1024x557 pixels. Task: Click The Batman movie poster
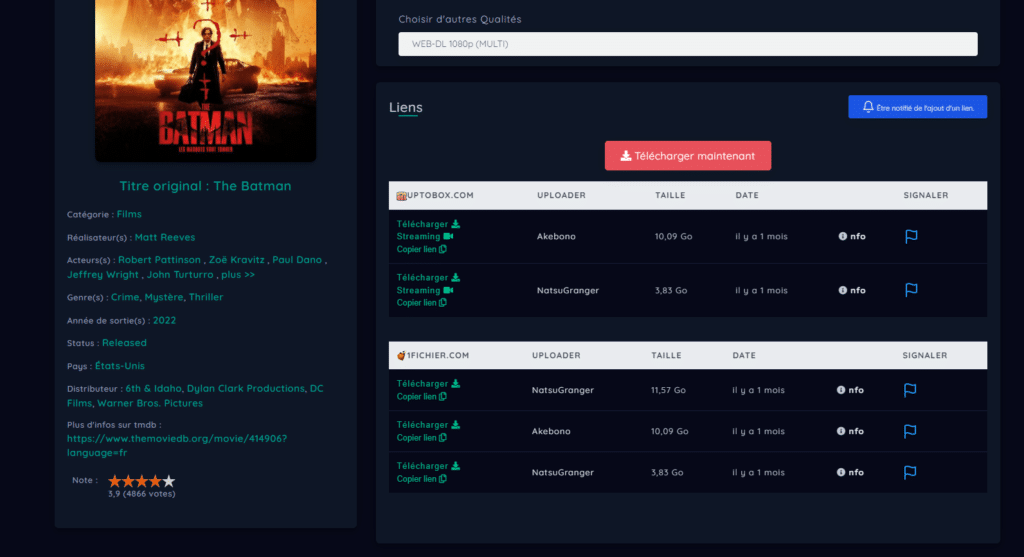(x=206, y=80)
